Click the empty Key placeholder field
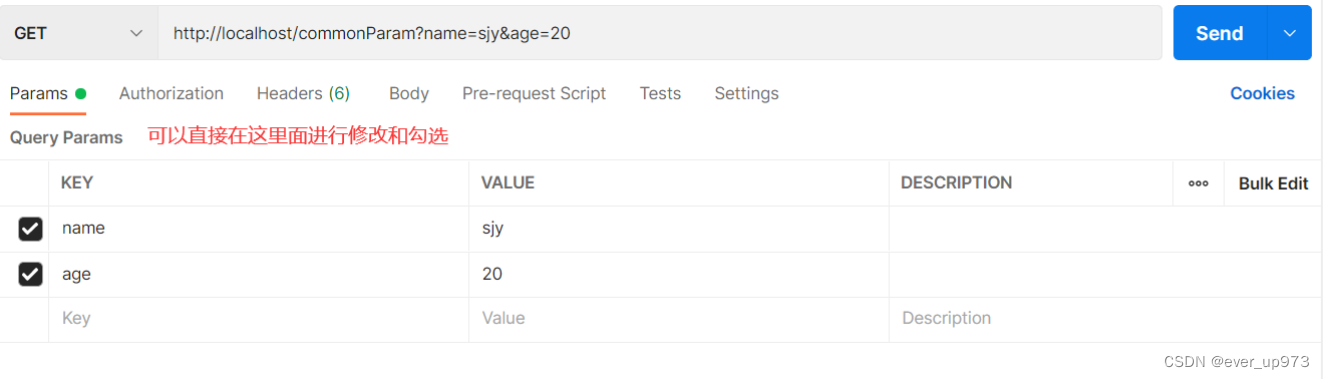 point(259,319)
